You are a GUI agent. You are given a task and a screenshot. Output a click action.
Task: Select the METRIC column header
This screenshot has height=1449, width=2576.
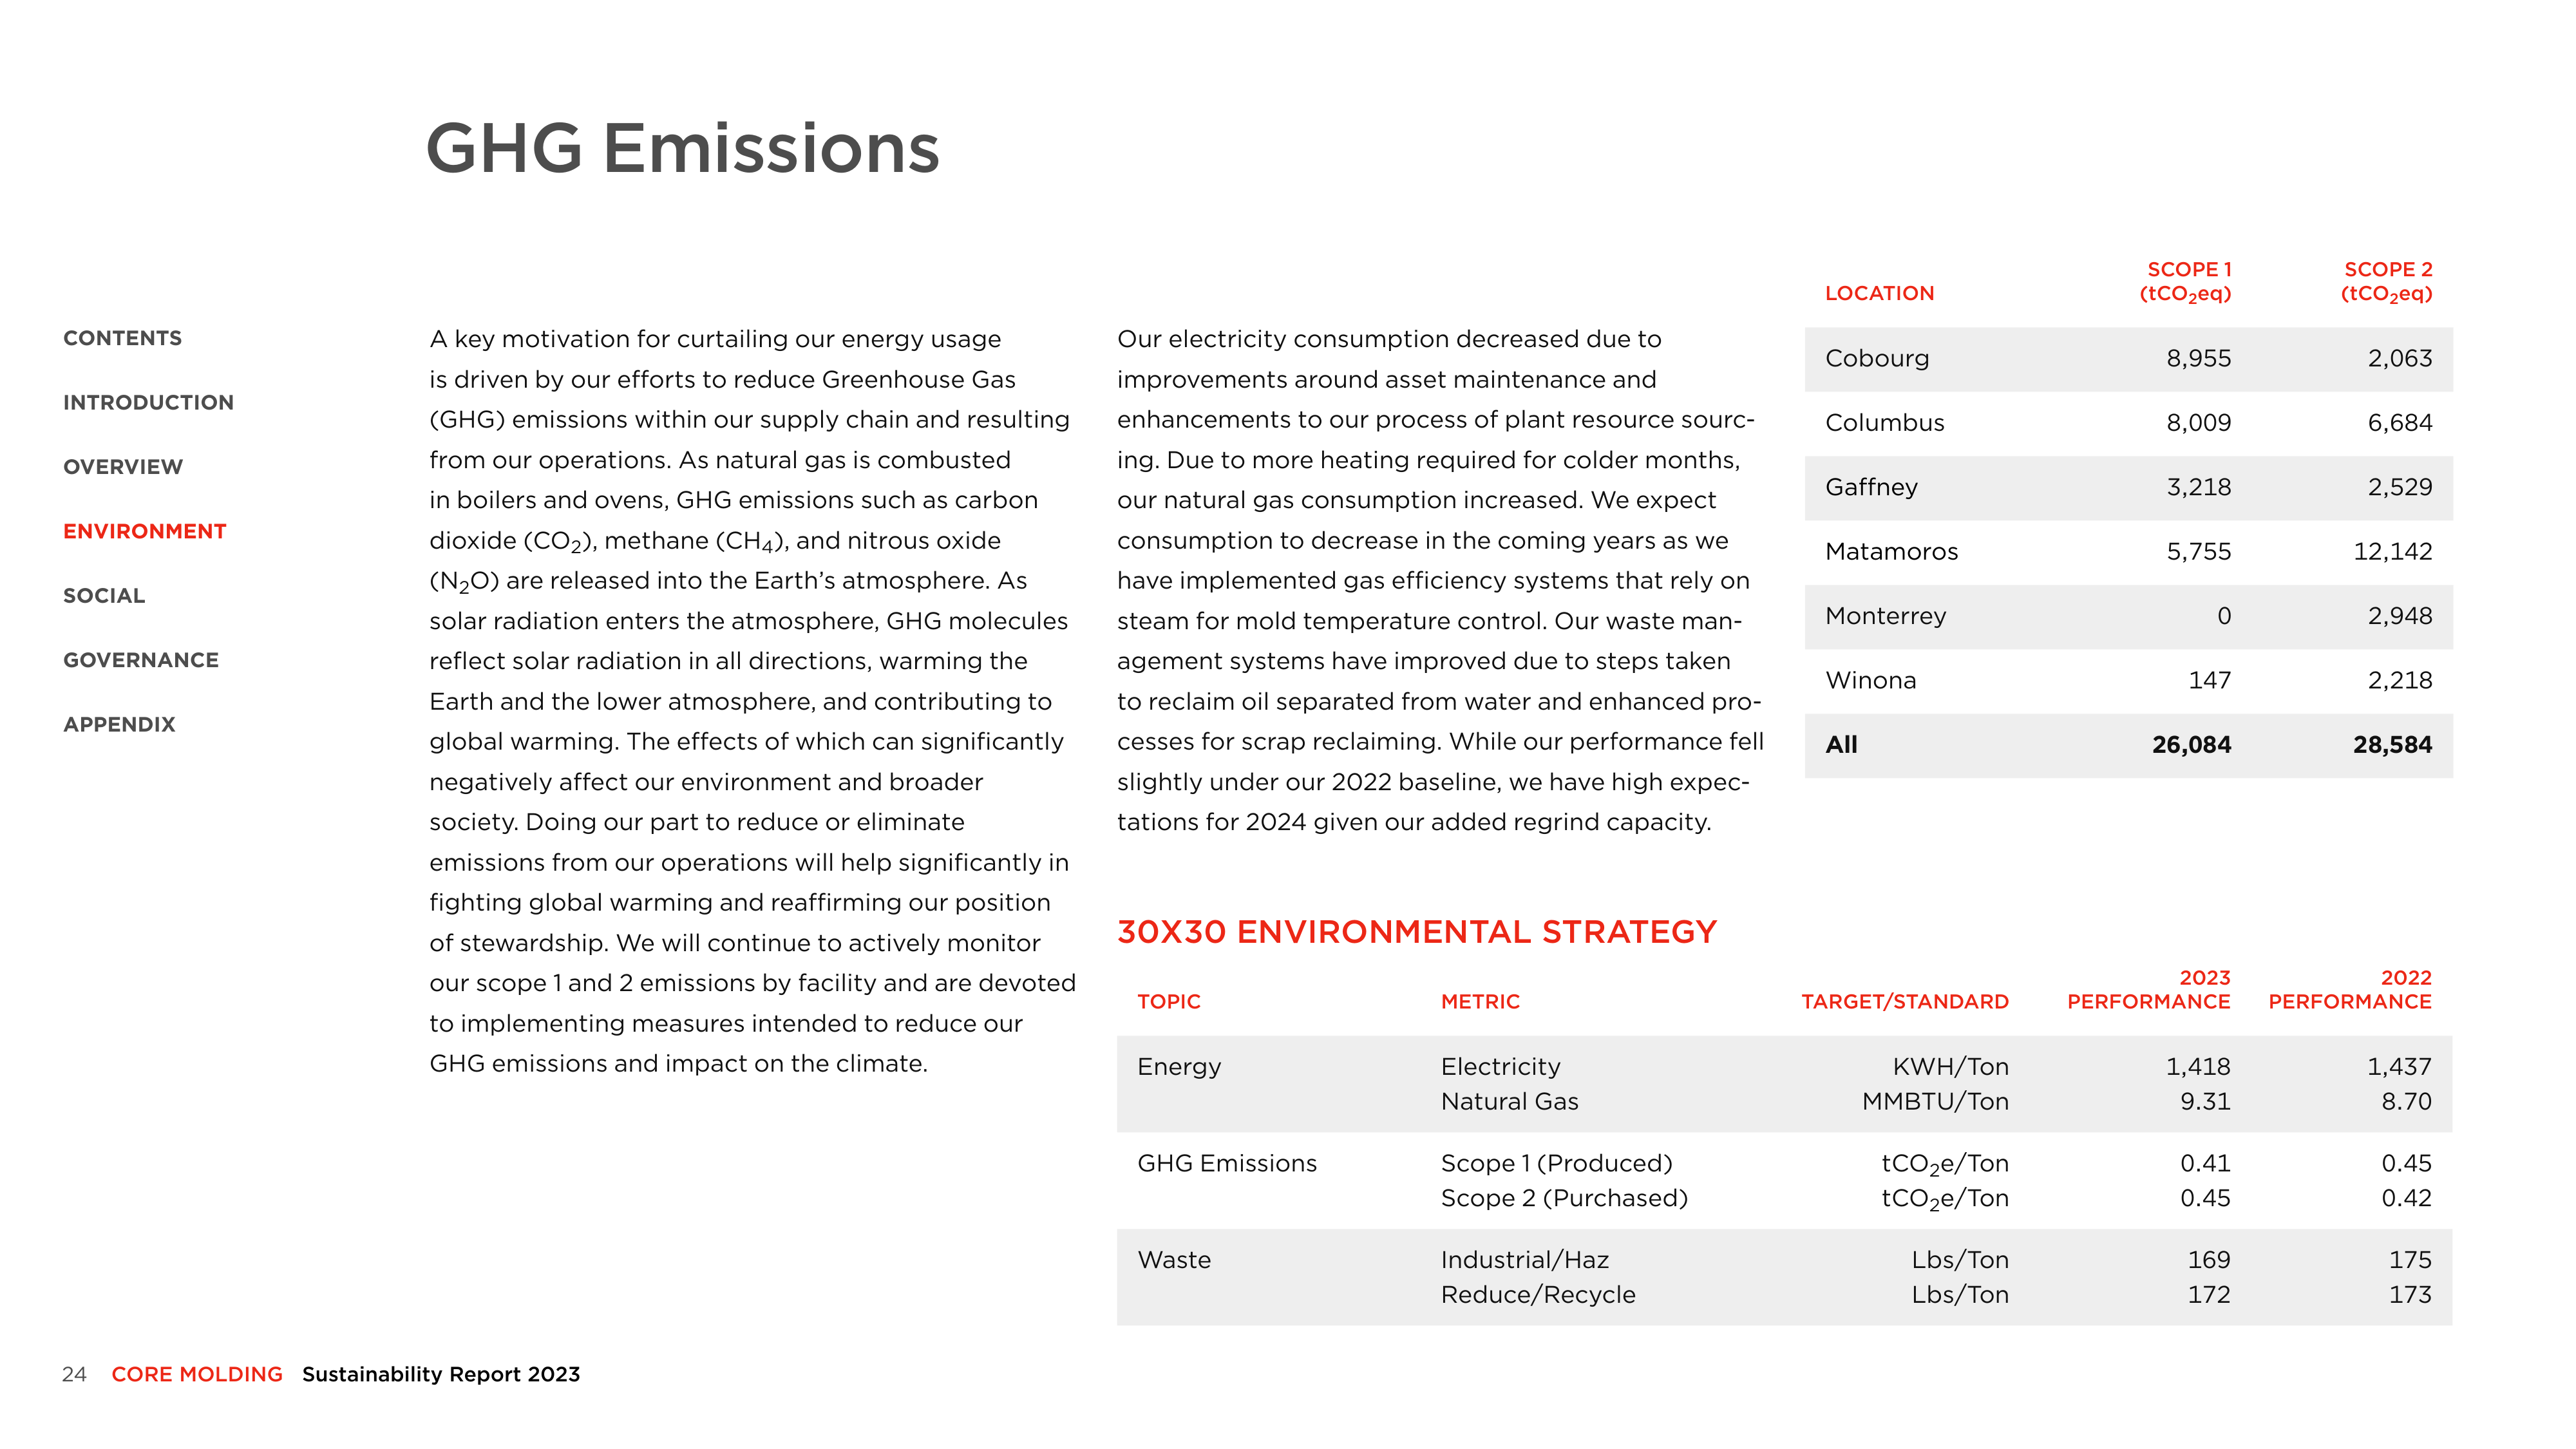tap(1480, 1001)
